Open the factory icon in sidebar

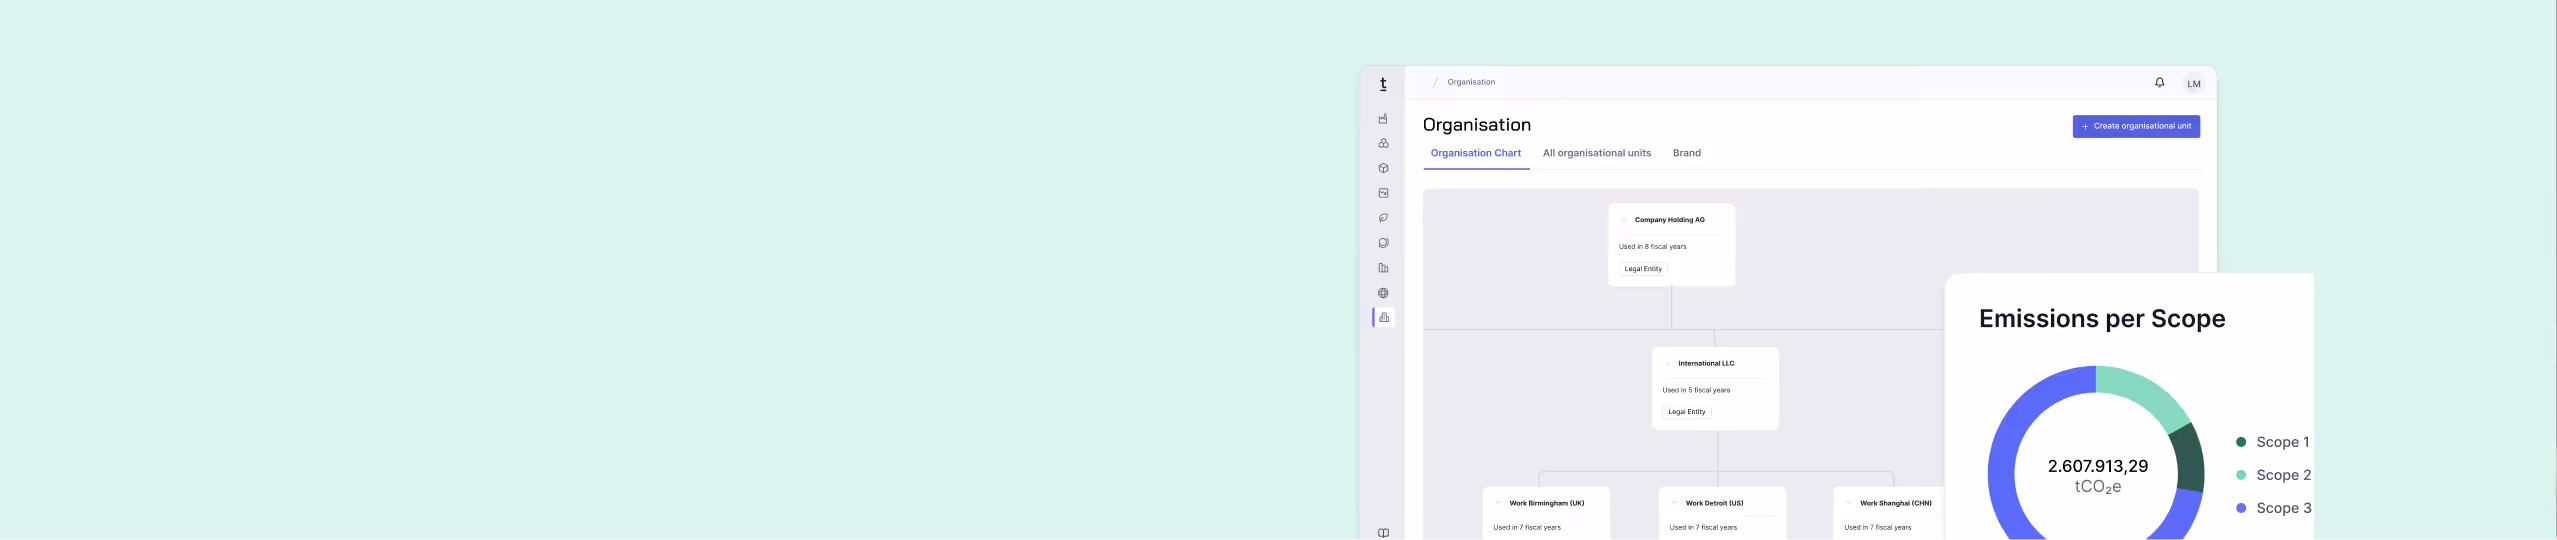[x=1383, y=118]
